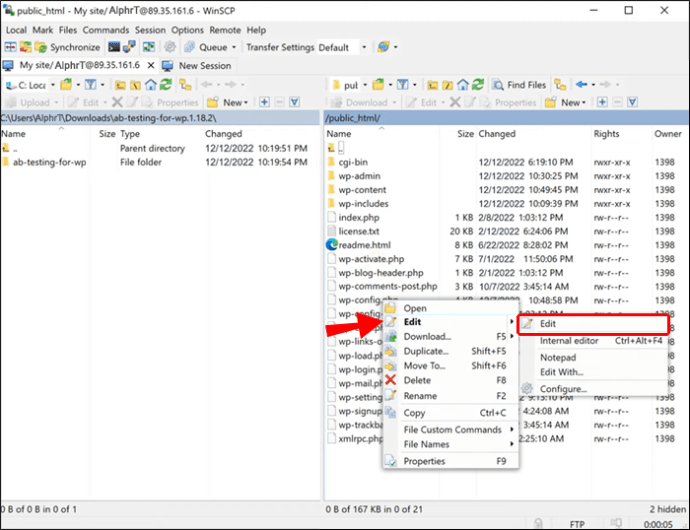Click remote panel directory tree icon
Screen dimensions: 690x530
point(560,85)
